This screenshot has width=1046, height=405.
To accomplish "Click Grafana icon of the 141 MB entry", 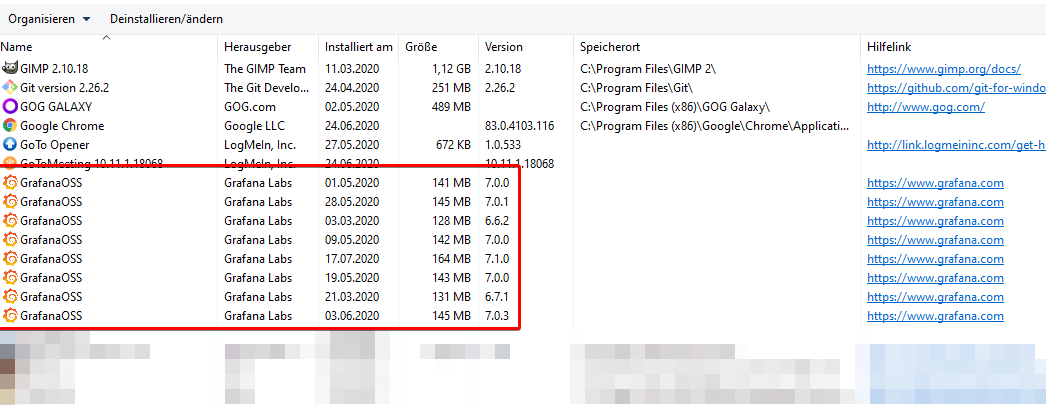I will tap(9, 182).
